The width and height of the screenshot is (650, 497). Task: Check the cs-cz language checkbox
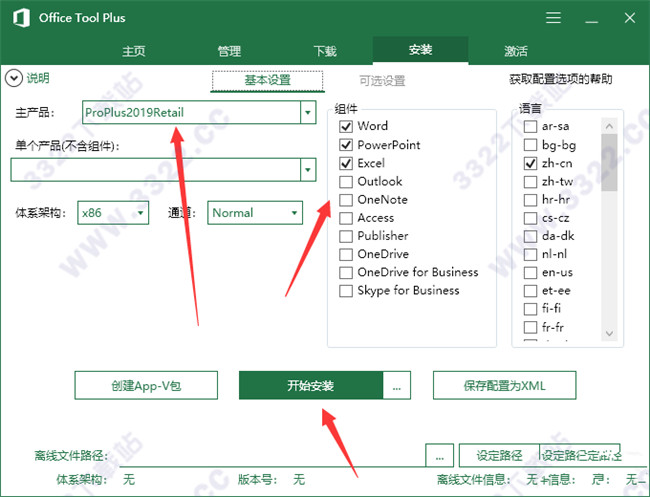(530, 218)
